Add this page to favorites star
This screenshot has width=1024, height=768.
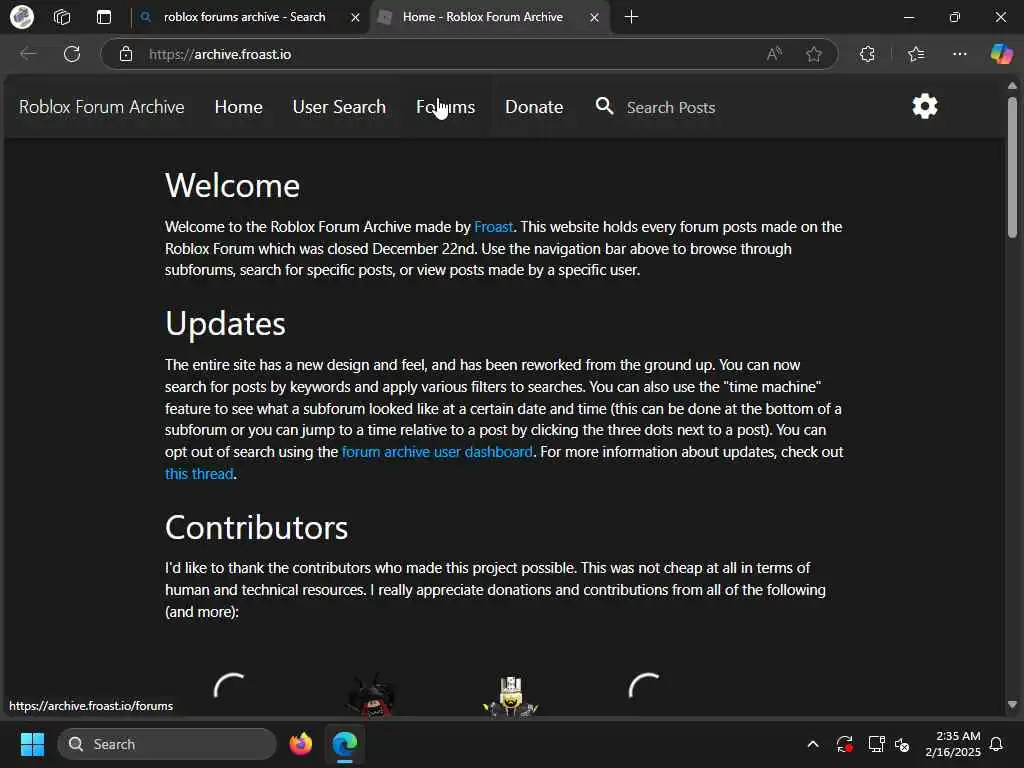pyautogui.click(x=814, y=54)
